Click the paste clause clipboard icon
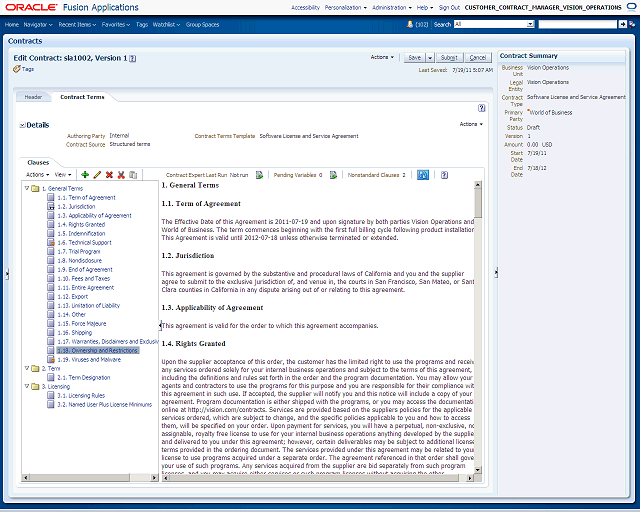This screenshot has width=640, height=512. (x=133, y=175)
